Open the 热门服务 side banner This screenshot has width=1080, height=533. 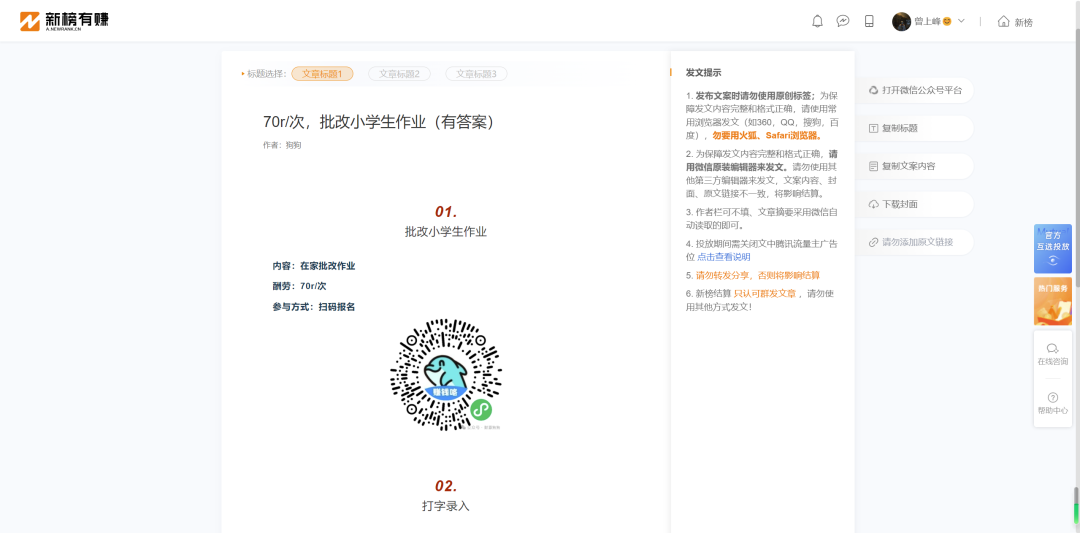pyautogui.click(x=1052, y=301)
